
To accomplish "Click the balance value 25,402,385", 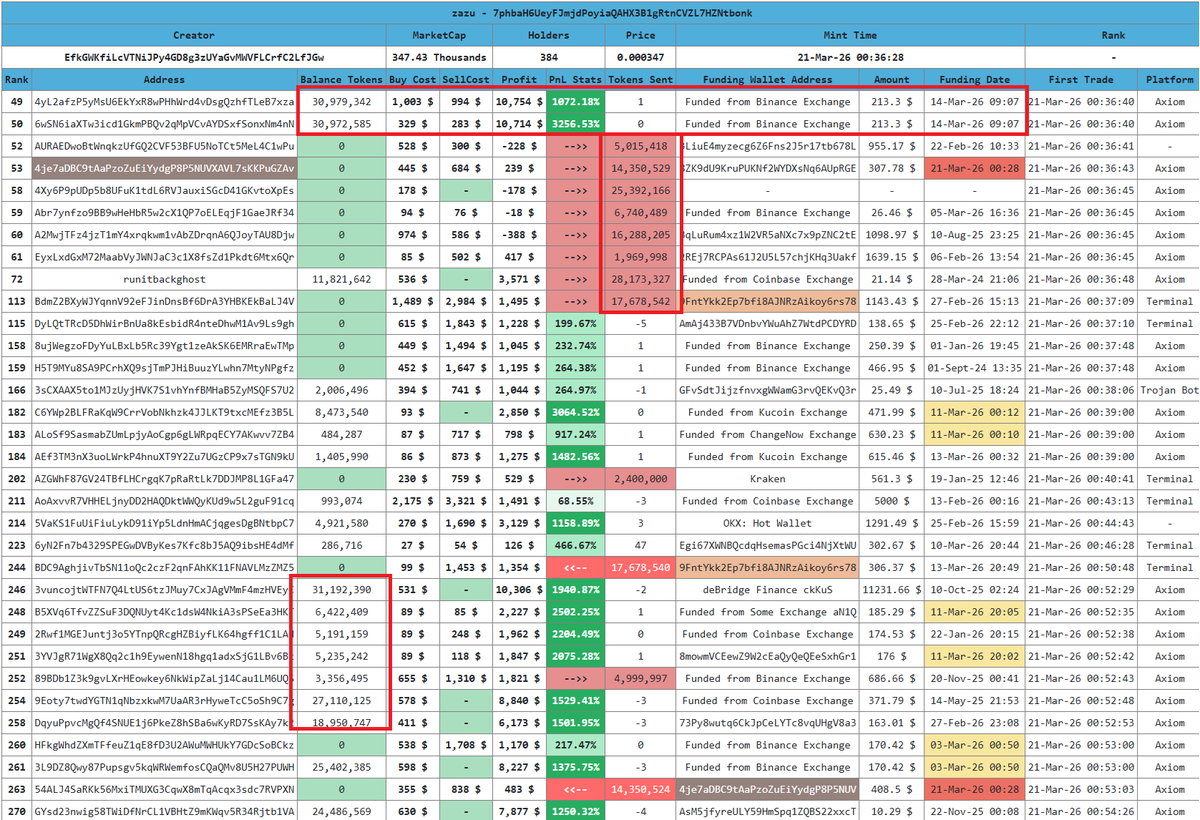I will [x=341, y=767].
